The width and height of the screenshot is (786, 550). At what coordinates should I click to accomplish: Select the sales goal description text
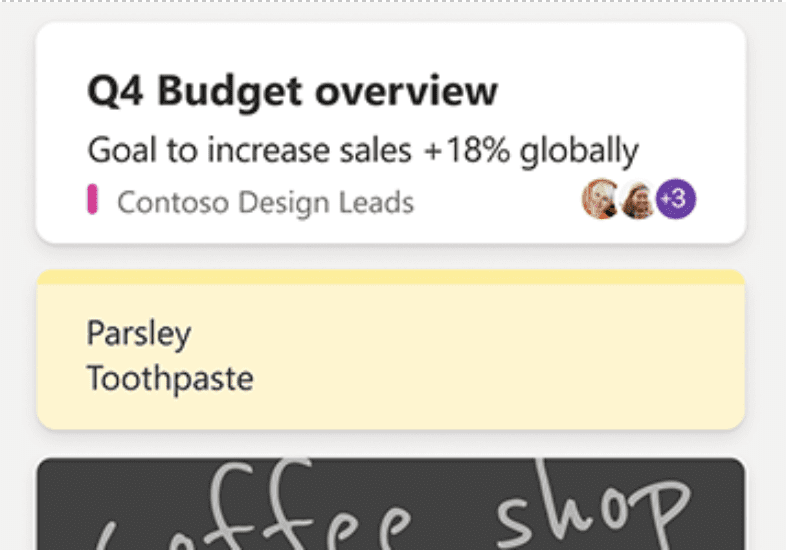pyautogui.click(x=363, y=150)
